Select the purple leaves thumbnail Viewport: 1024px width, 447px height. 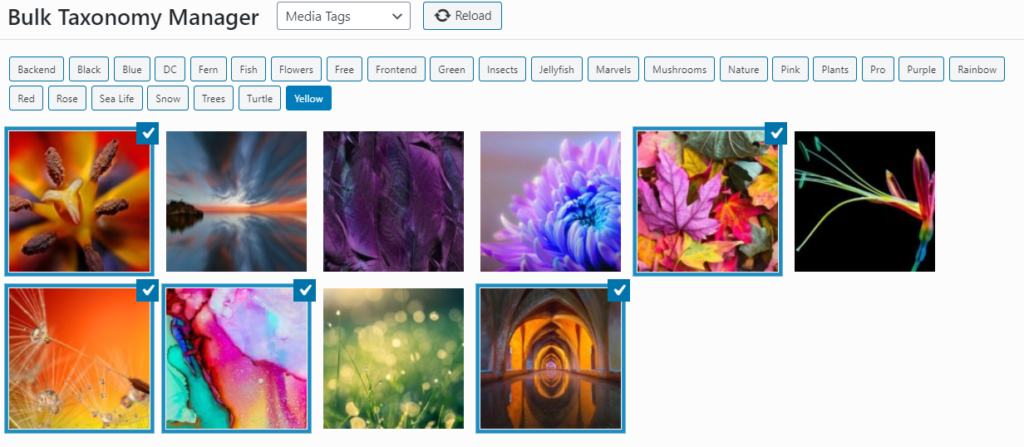[394, 201]
